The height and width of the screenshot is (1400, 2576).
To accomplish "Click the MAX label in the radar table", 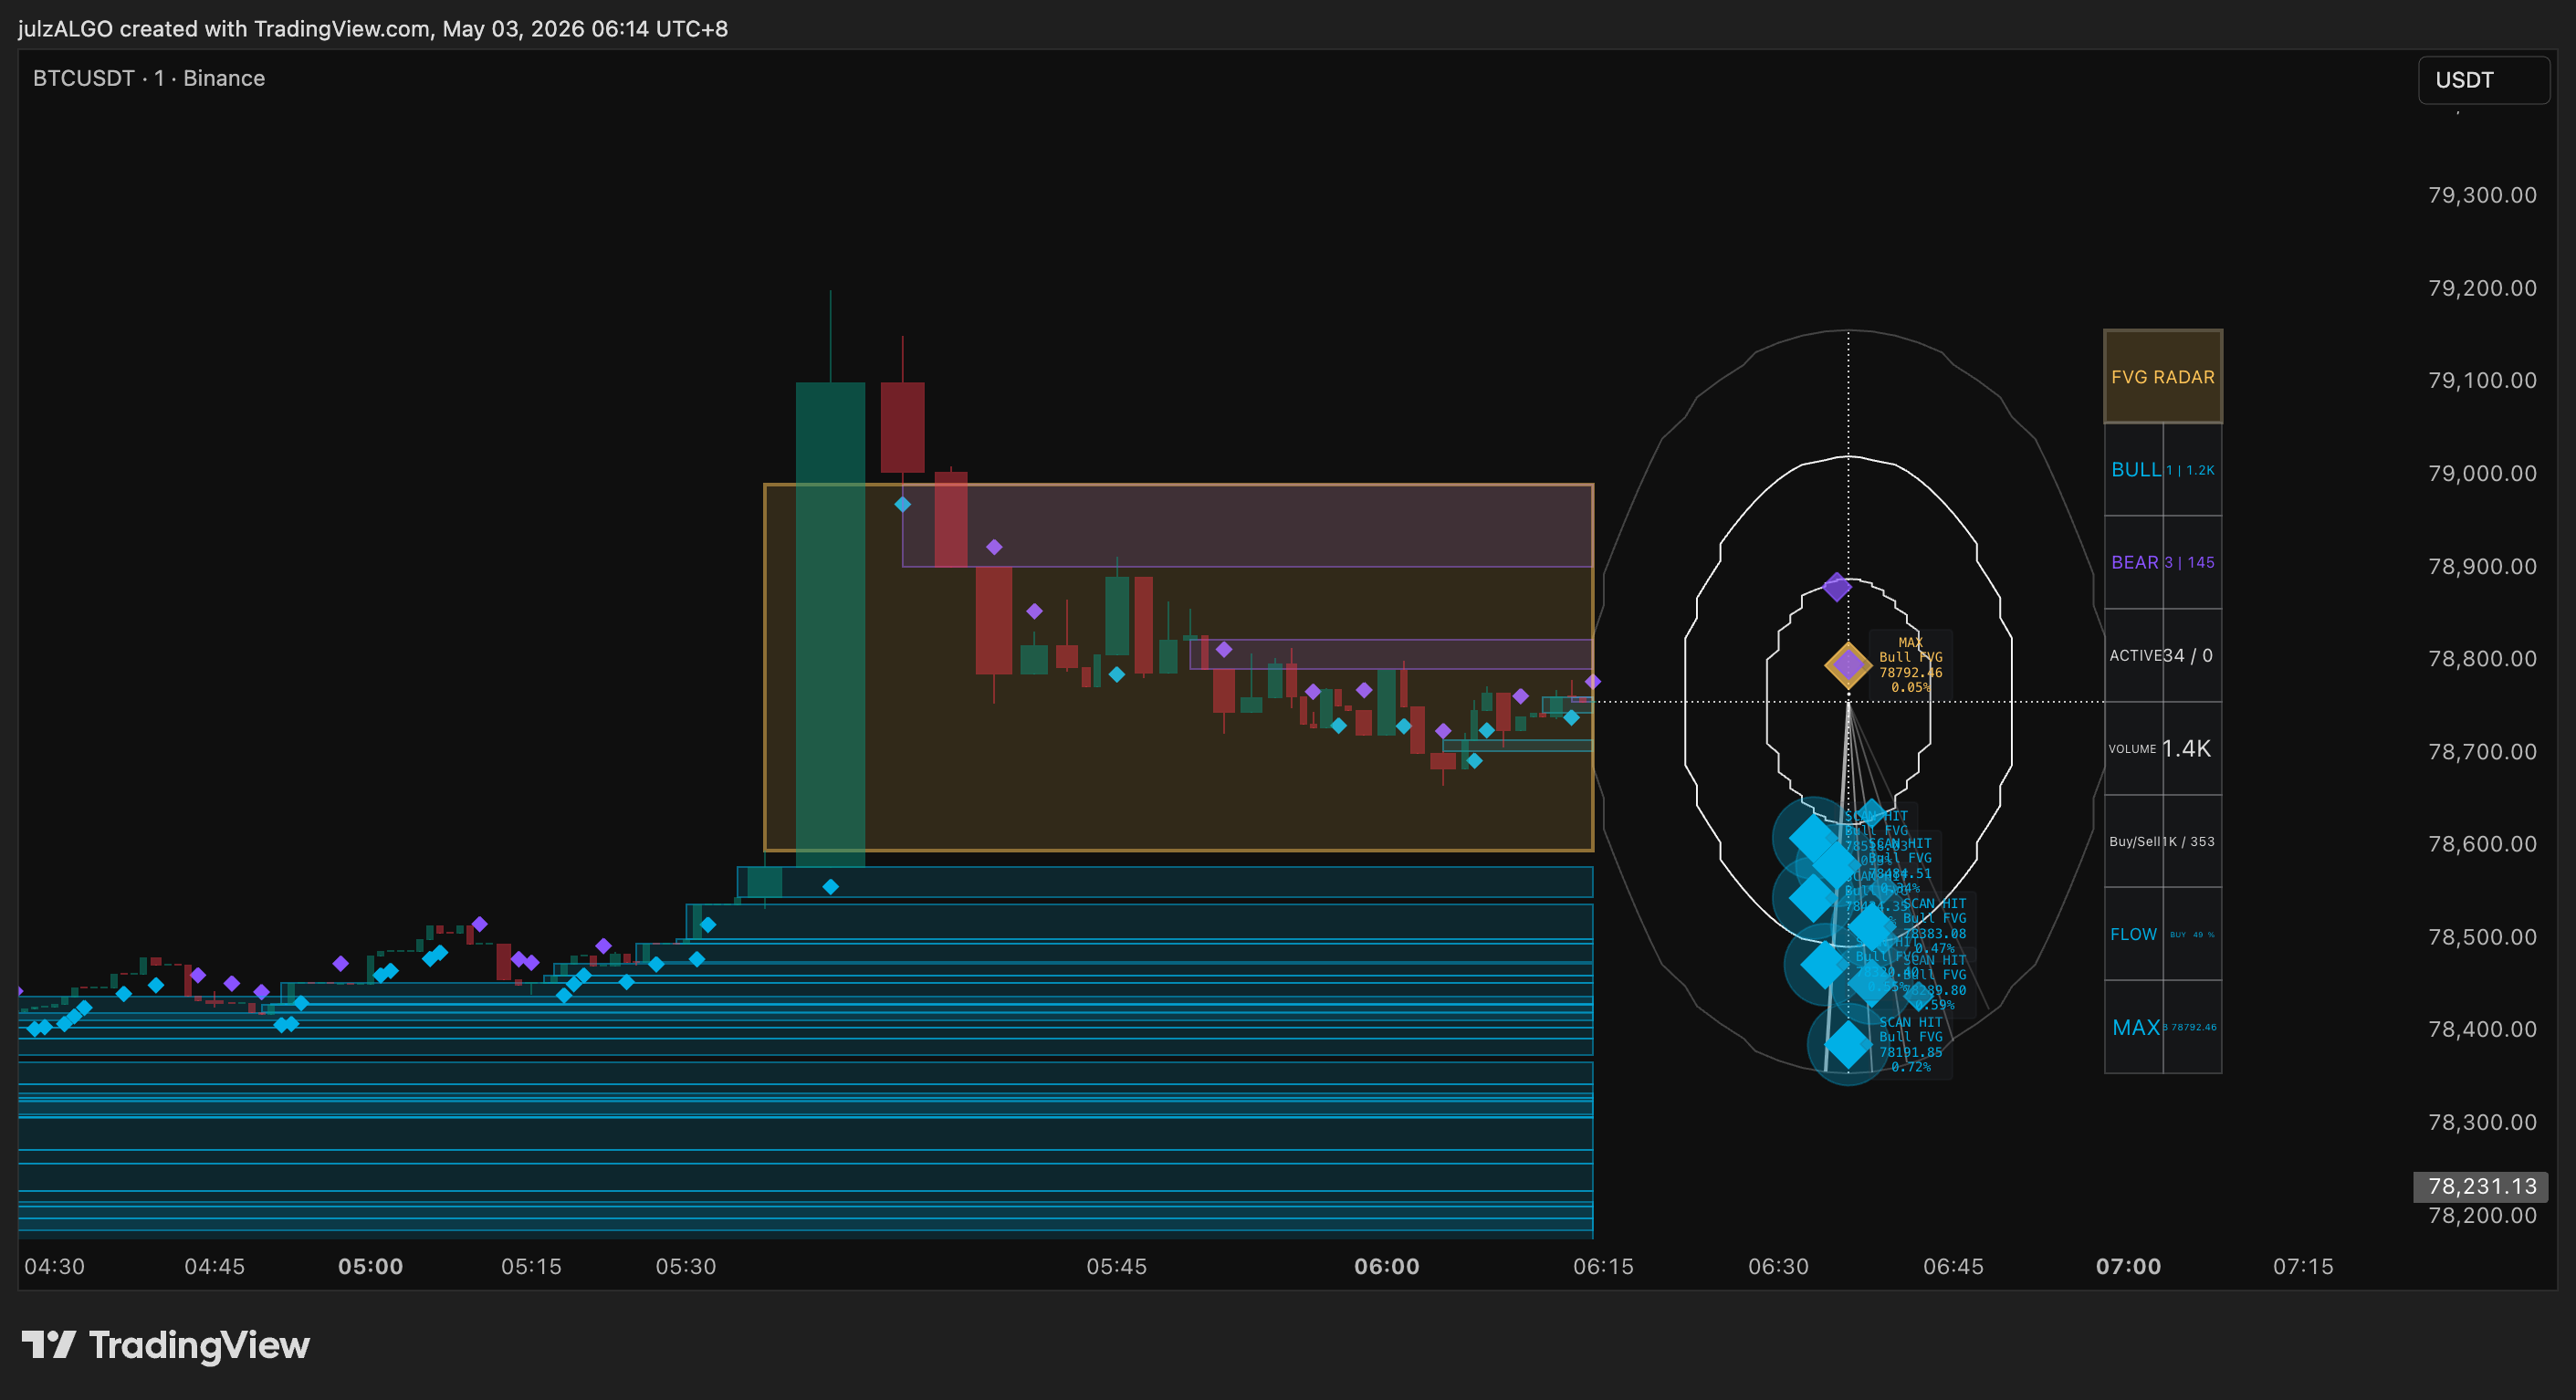I will (2136, 1028).
